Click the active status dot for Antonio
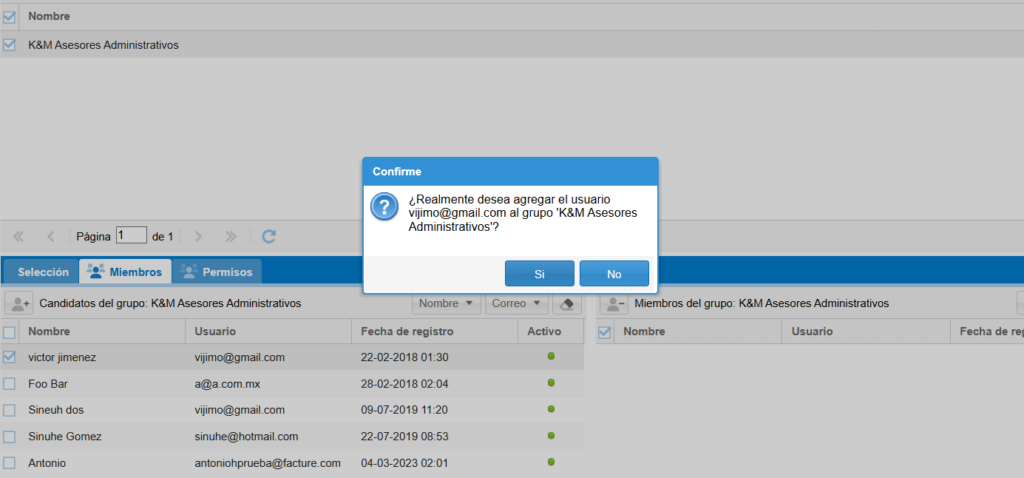This screenshot has height=478, width=1024. coord(551,462)
